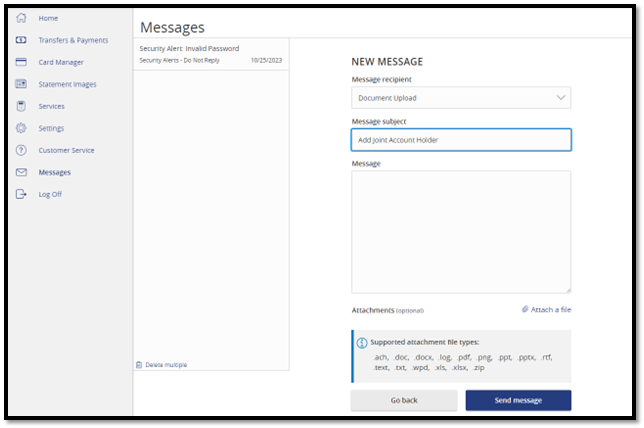
Task: Click the Services book icon
Action: [x=20, y=106]
